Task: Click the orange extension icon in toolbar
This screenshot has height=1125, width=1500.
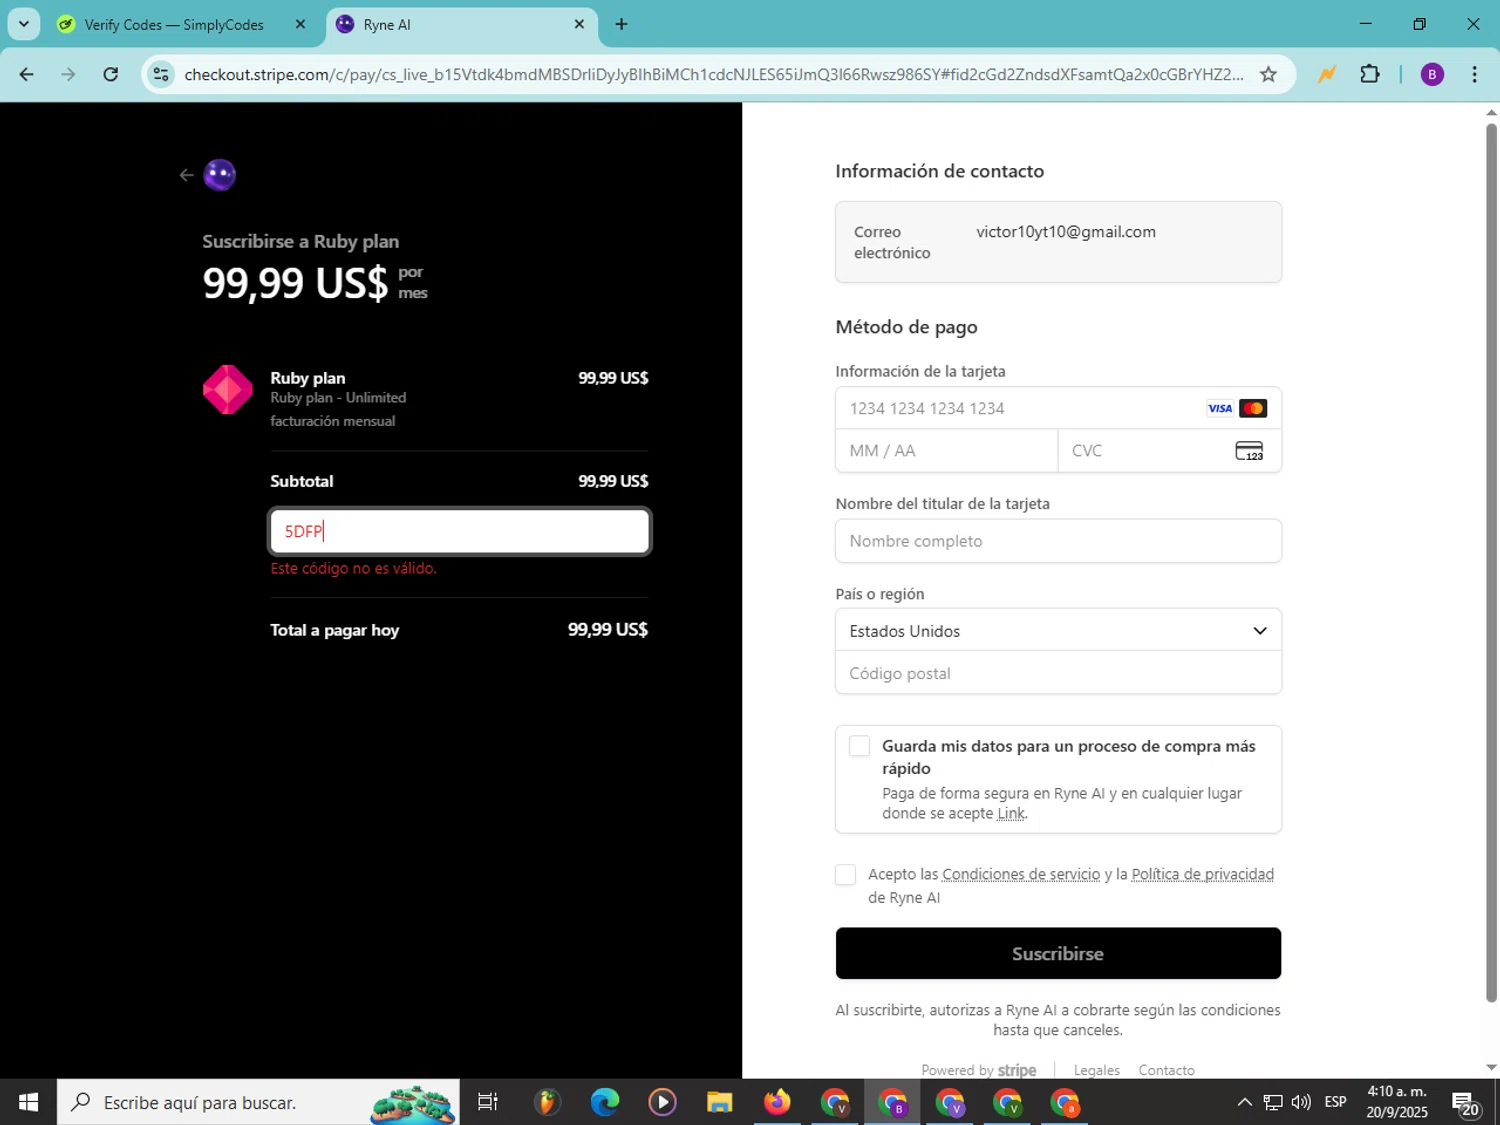Action: tap(1326, 74)
